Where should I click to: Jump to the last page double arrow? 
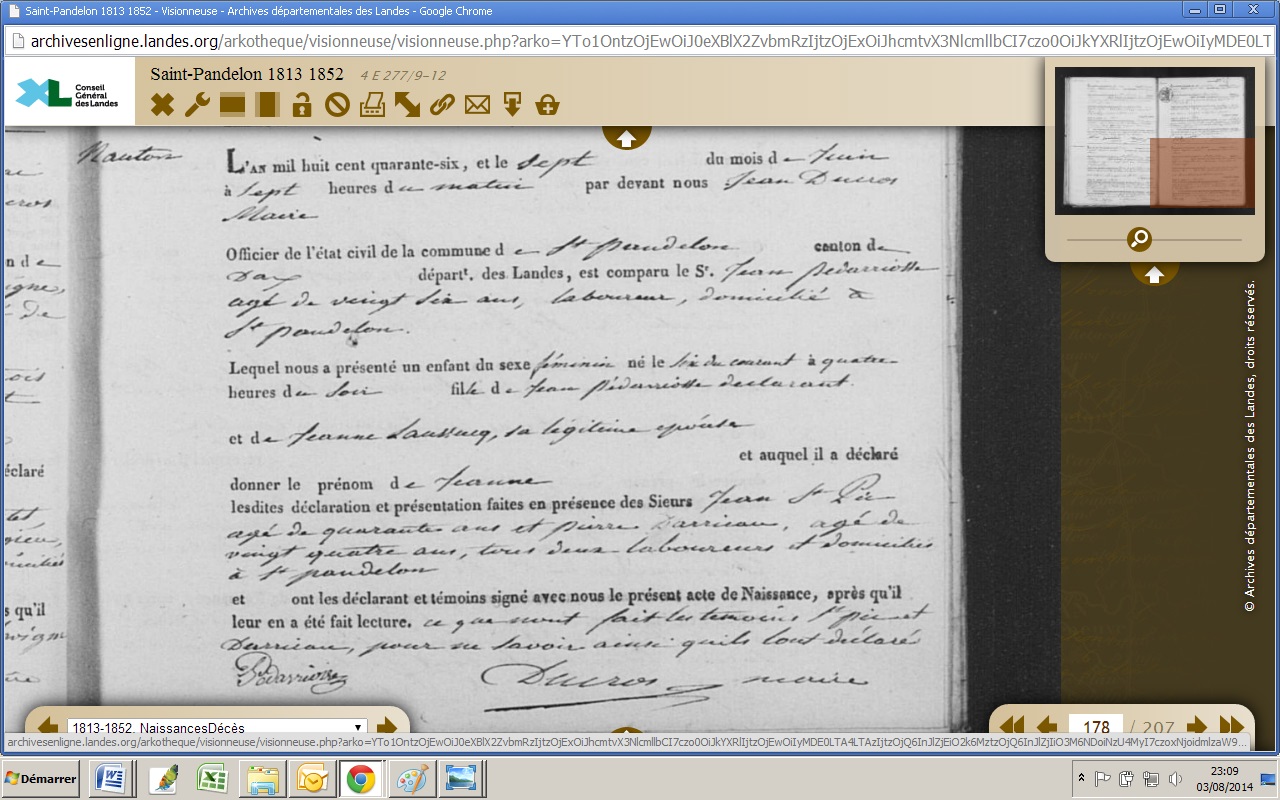pyautogui.click(x=1232, y=726)
